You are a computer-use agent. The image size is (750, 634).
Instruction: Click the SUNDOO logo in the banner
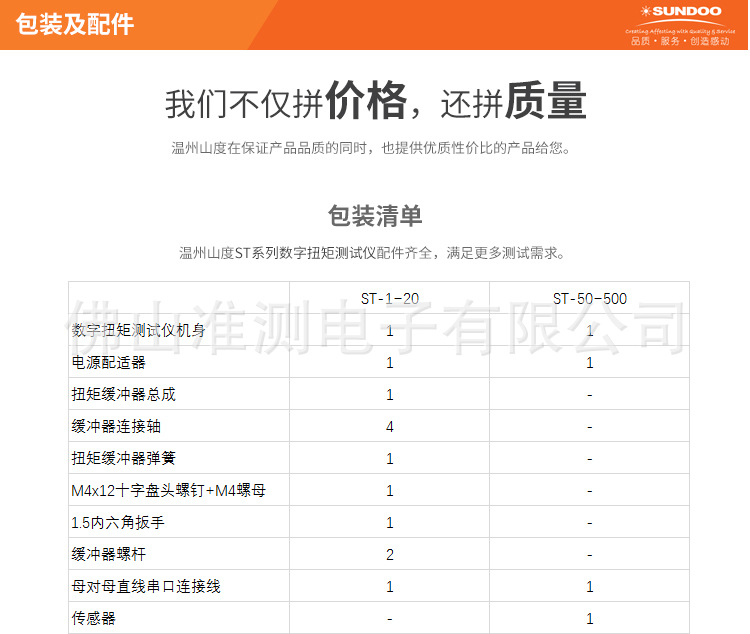(x=681, y=11)
